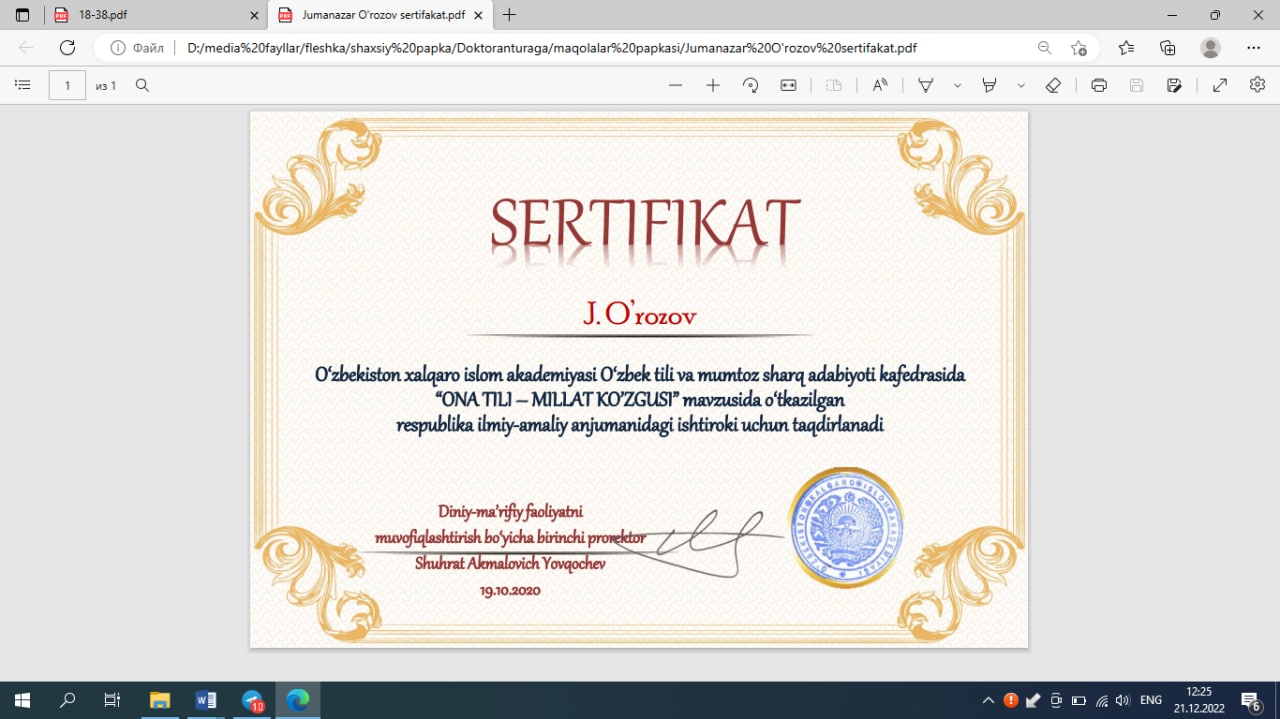Screen dimensions: 1280x719
Task: Print the certificate PDF
Action: click(x=1099, y=86)
